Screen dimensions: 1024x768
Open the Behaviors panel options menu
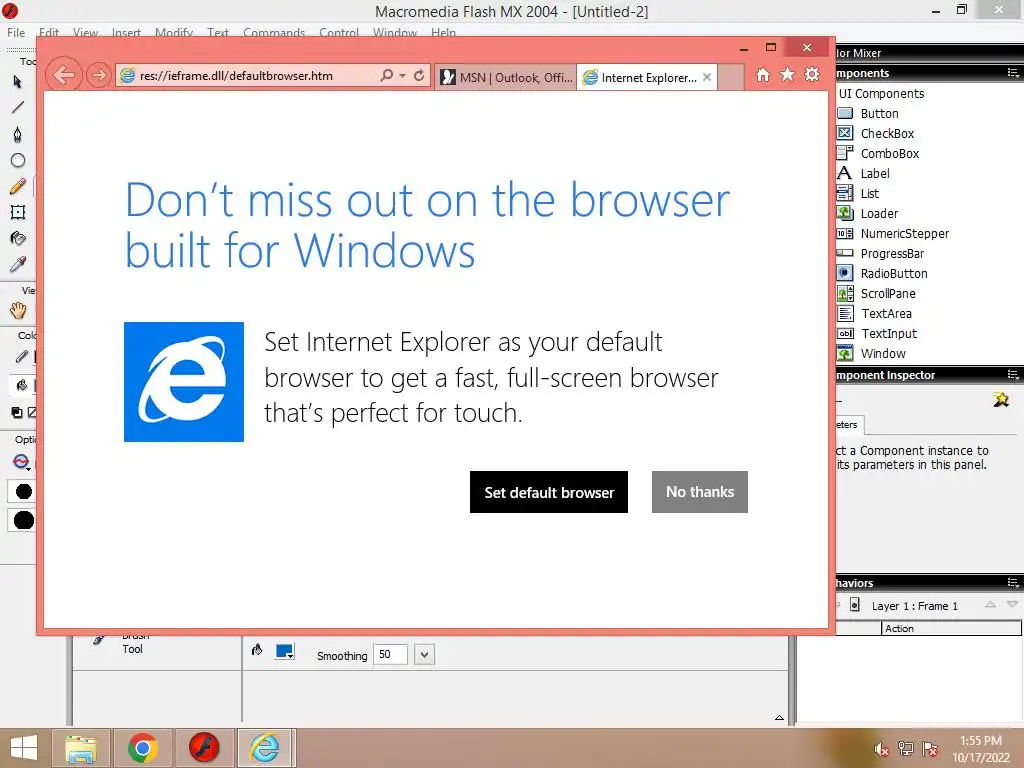(1013, 582)
